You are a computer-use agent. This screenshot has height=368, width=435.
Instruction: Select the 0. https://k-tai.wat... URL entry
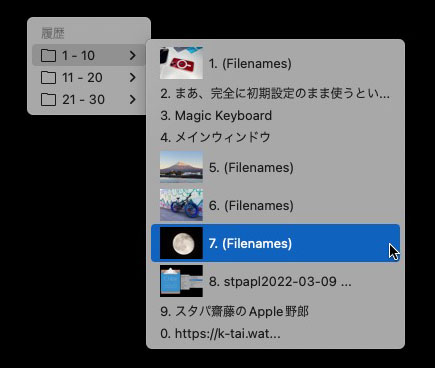(275, 333)
